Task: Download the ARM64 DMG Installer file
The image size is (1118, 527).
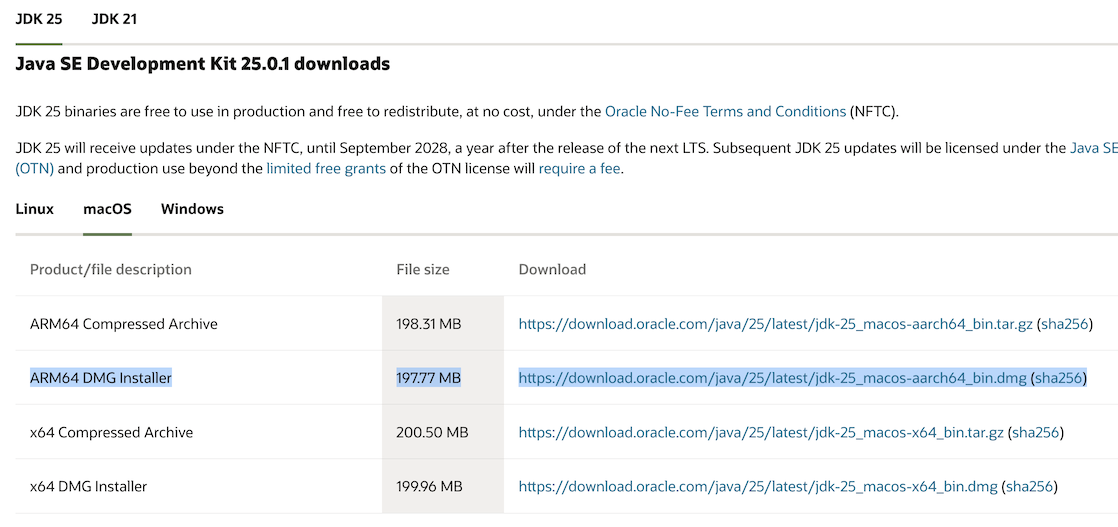Action: point(772,378)
